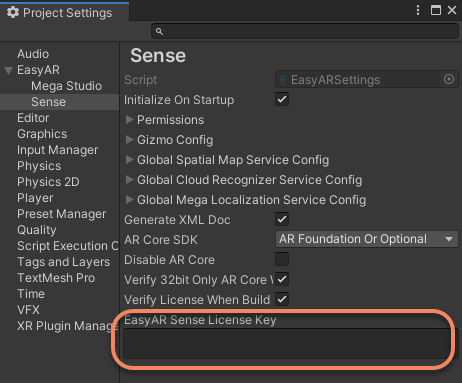
Task: Open Mega Studio settings
Action: pos(66,86)
